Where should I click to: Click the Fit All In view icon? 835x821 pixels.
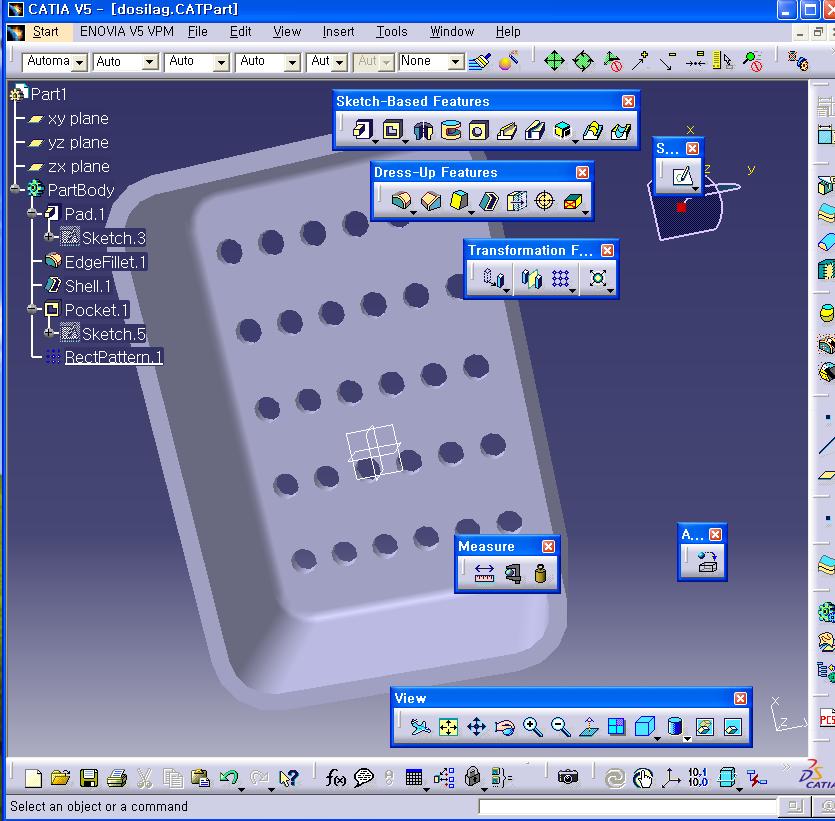click(448, 727)
